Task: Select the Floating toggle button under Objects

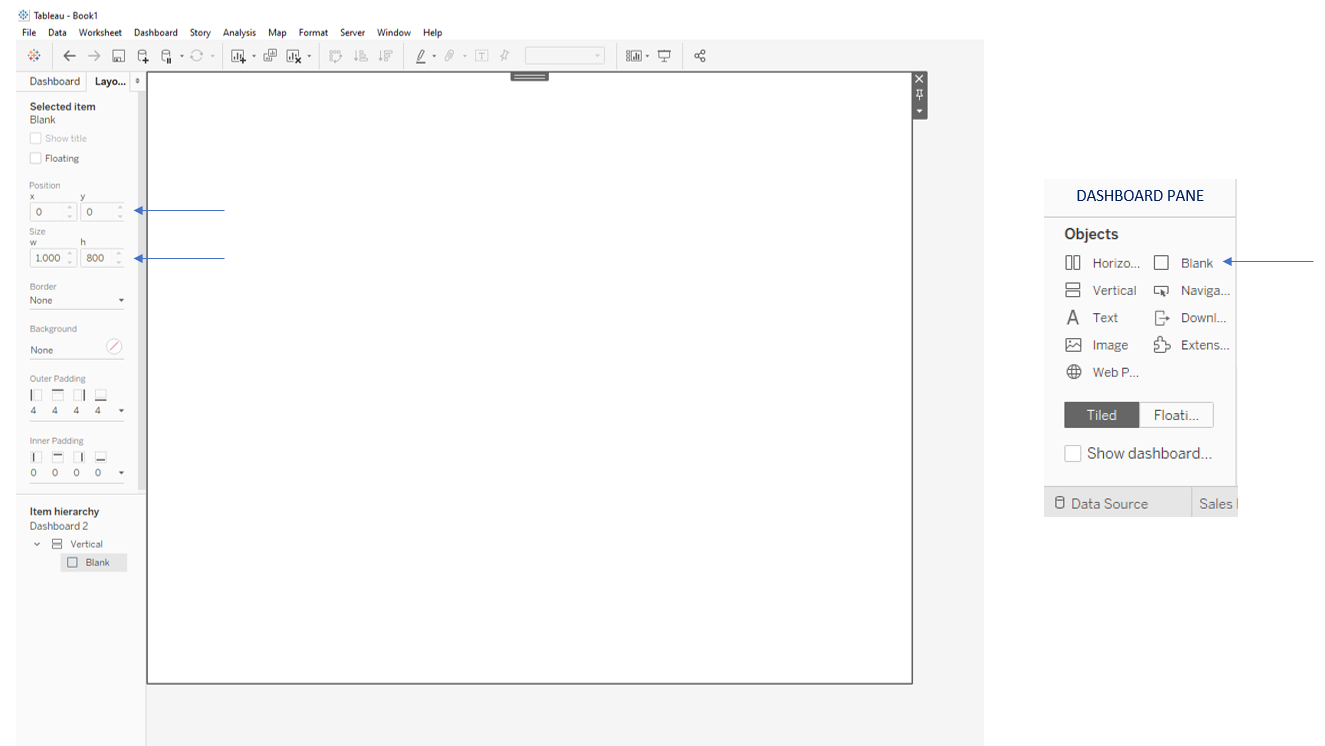Action: click(1176, 415)
